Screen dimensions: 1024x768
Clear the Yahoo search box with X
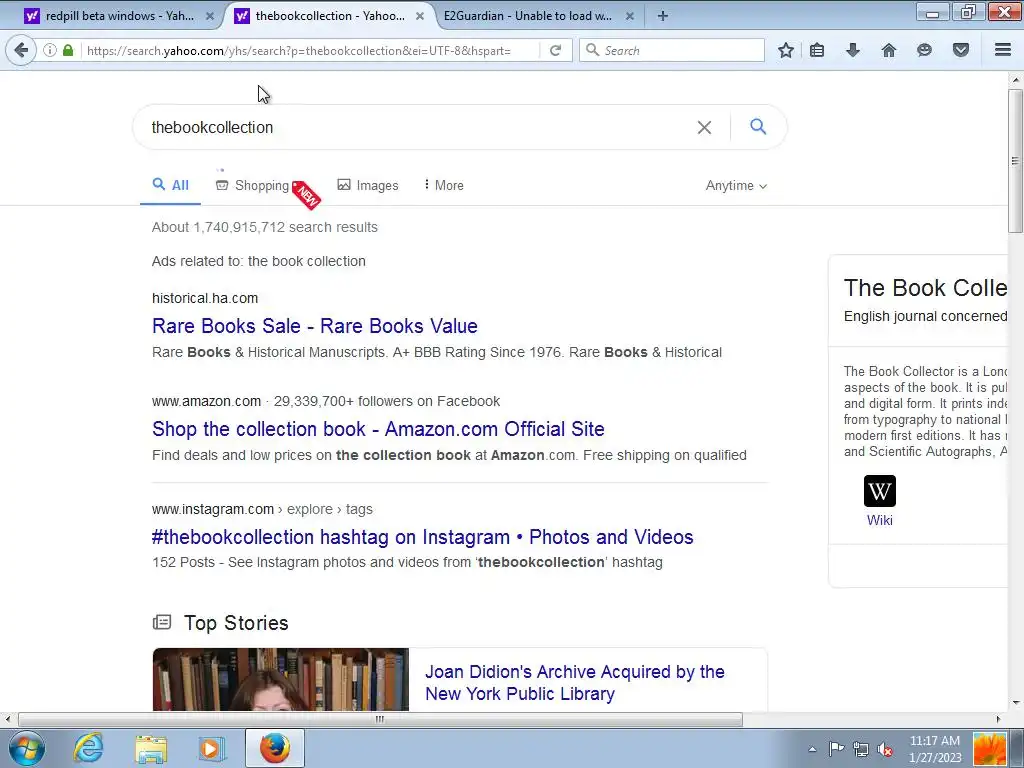pos(704,127)
